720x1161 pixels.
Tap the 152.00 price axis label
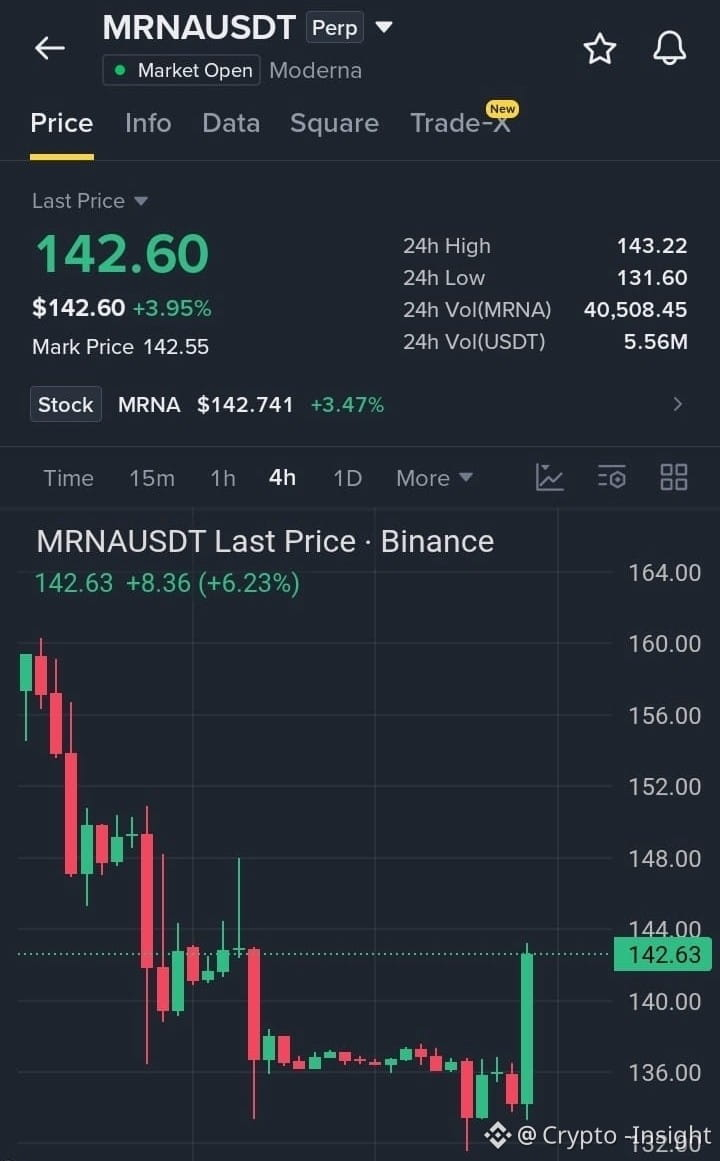[664, 786]
